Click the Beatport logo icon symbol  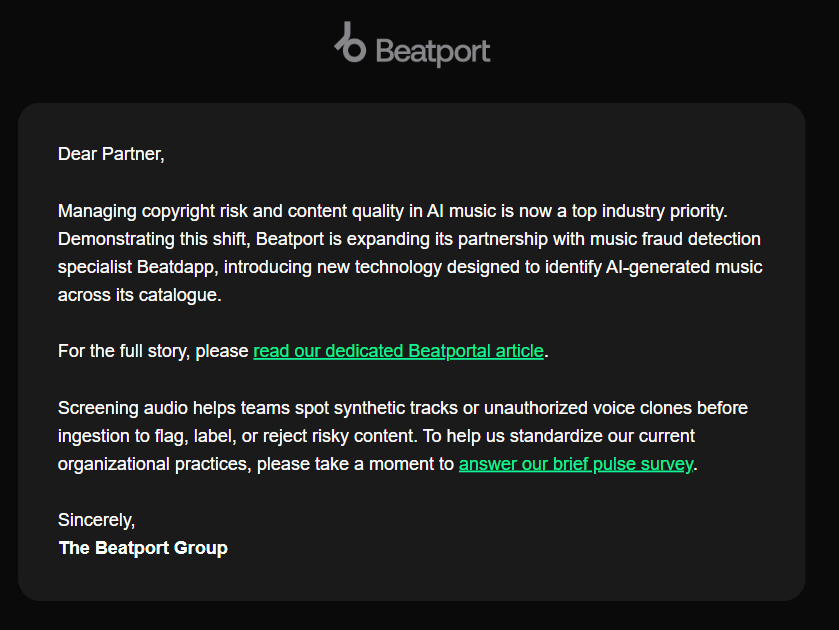click(x=350, y=43)
